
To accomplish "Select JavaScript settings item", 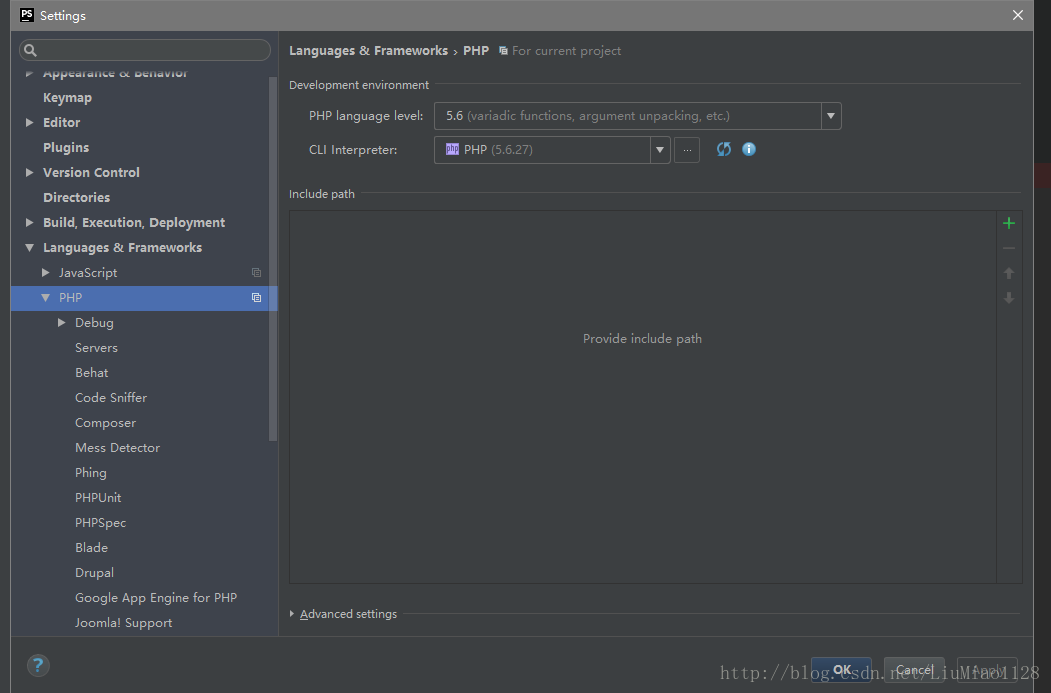I will [88, 273].
